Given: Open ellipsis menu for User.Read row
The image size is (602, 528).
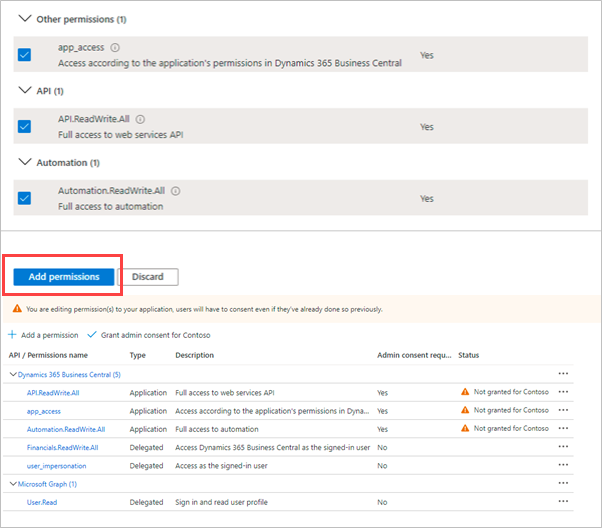Looking at the screenshot, I should pos(563,502).
